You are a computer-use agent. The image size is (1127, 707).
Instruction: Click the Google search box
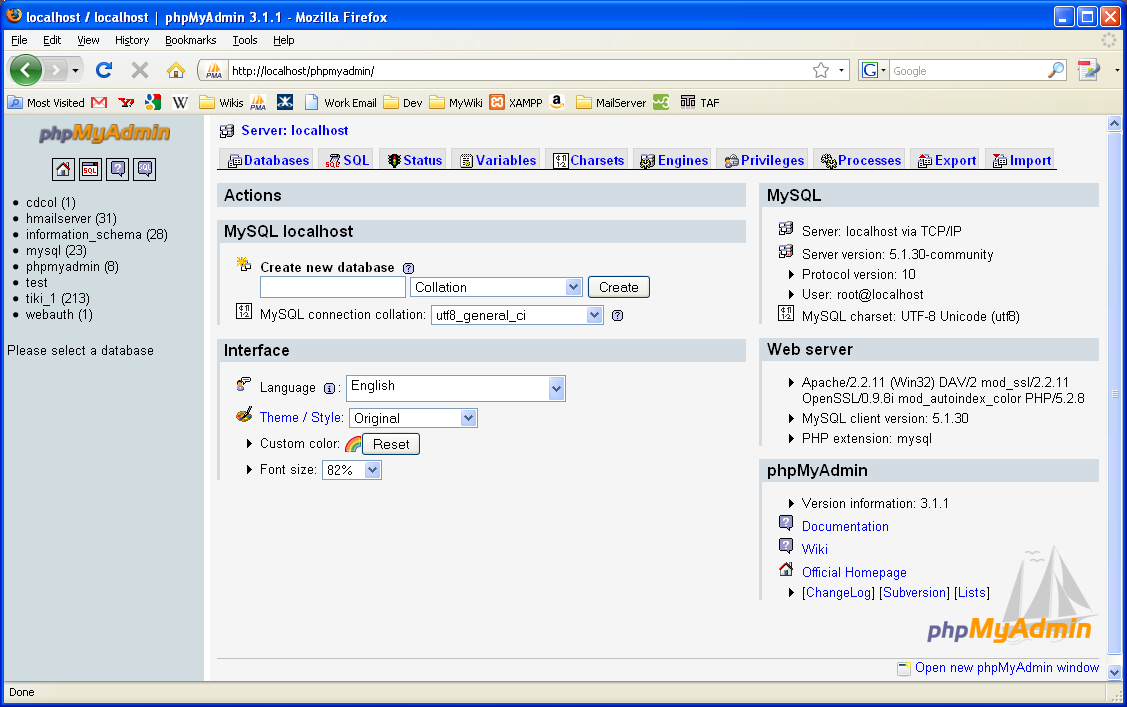point(968,70)
